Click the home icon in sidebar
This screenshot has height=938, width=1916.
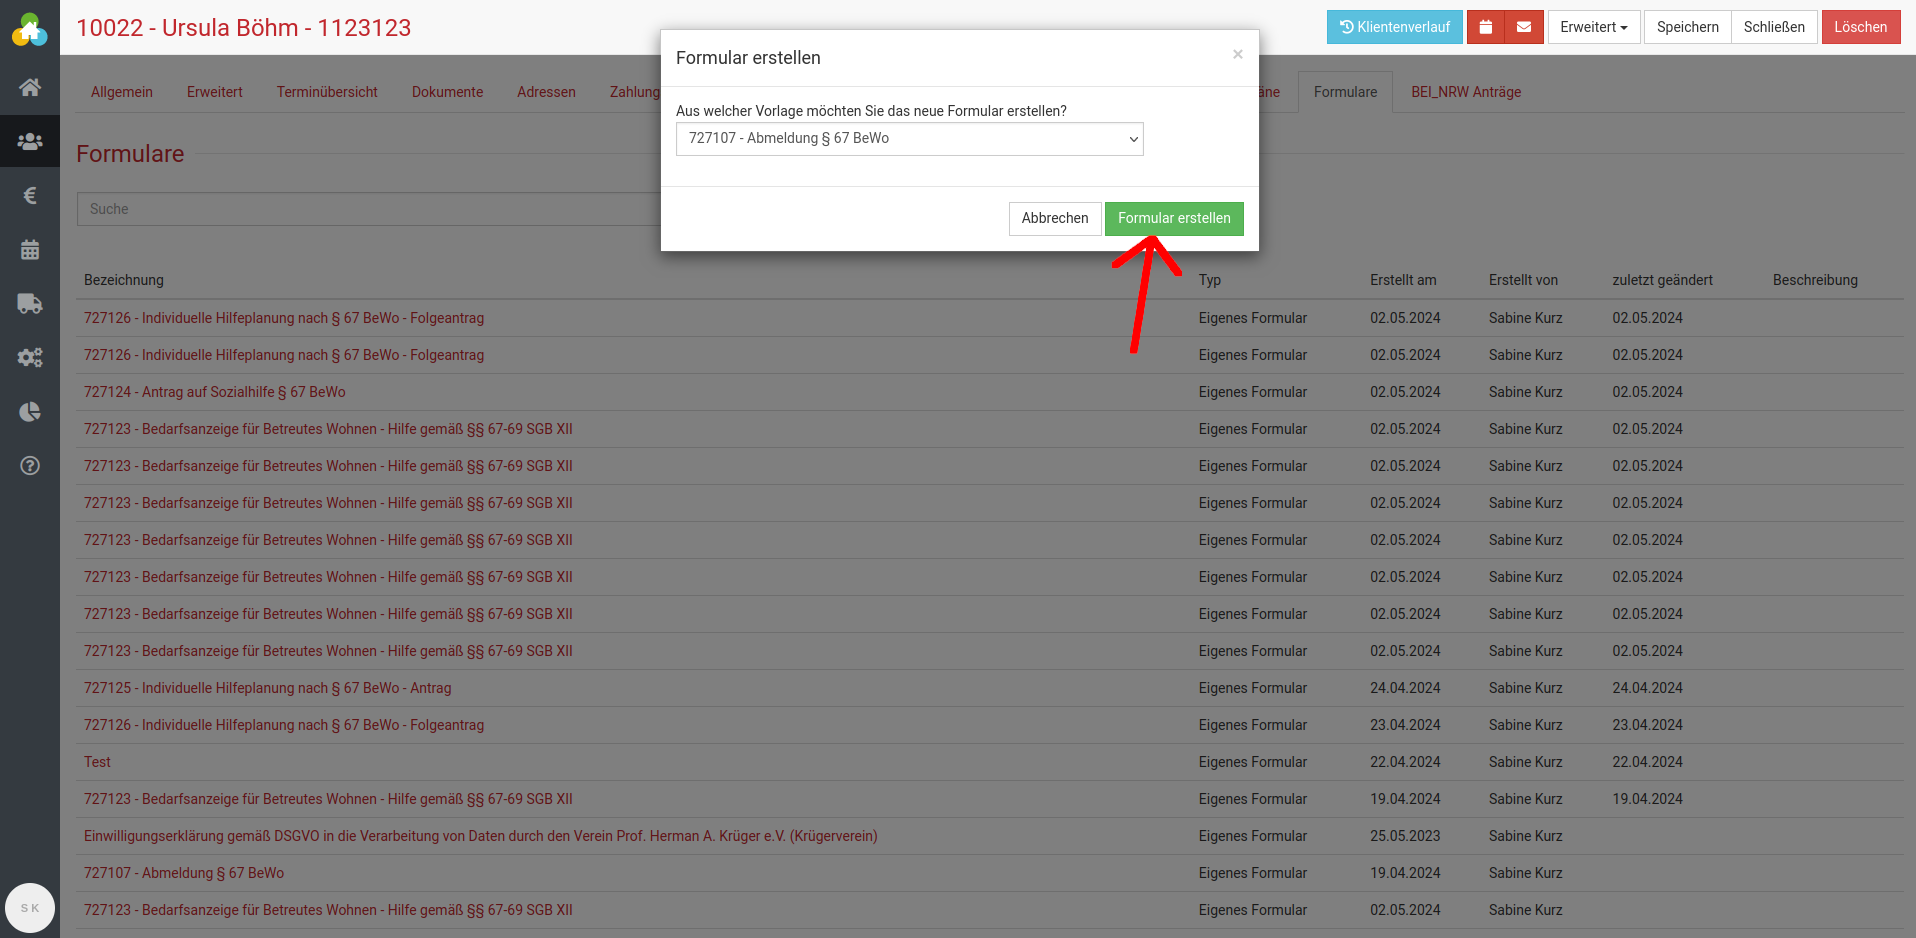(30, 87)
